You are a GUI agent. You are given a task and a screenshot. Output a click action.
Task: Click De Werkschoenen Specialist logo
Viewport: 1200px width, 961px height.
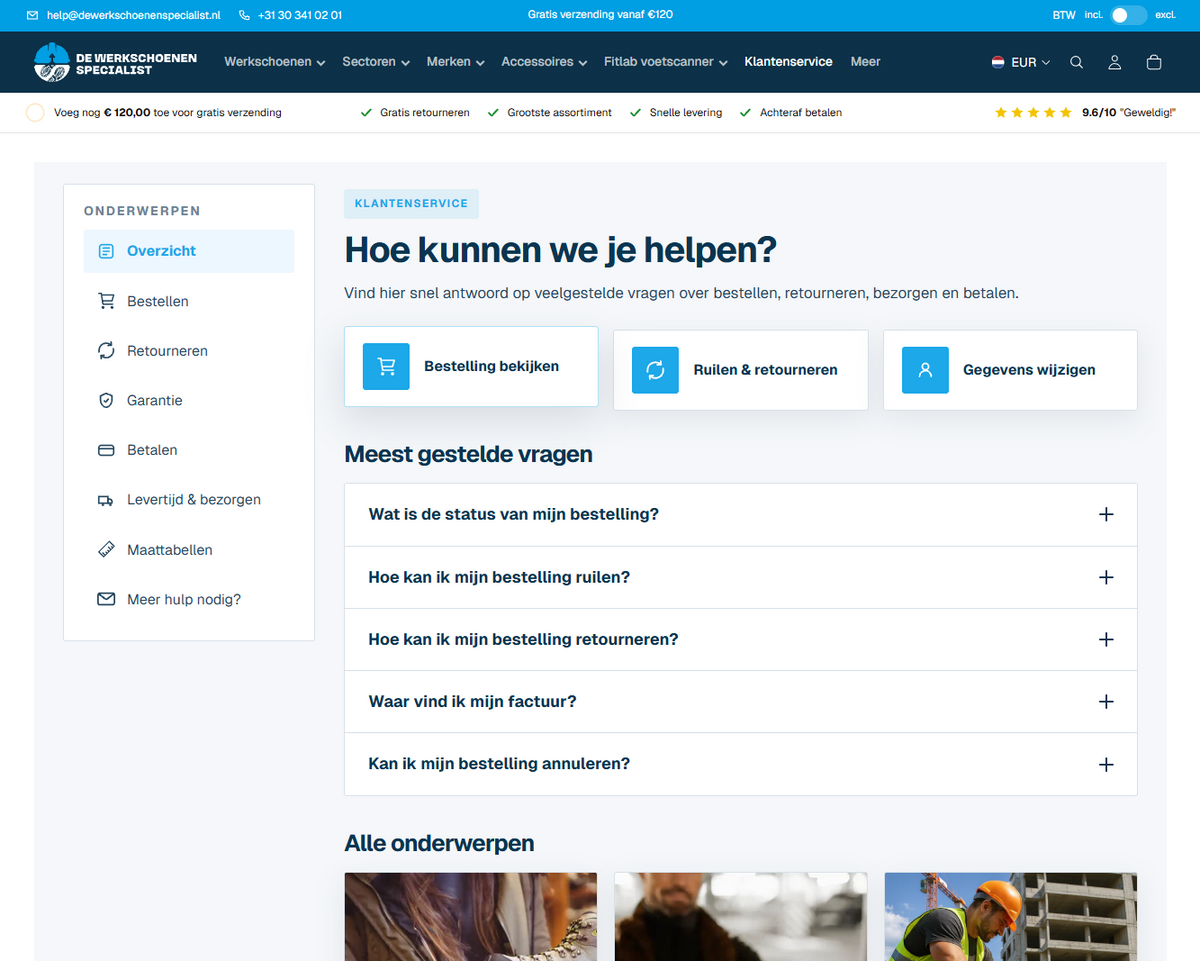[115, 62]
